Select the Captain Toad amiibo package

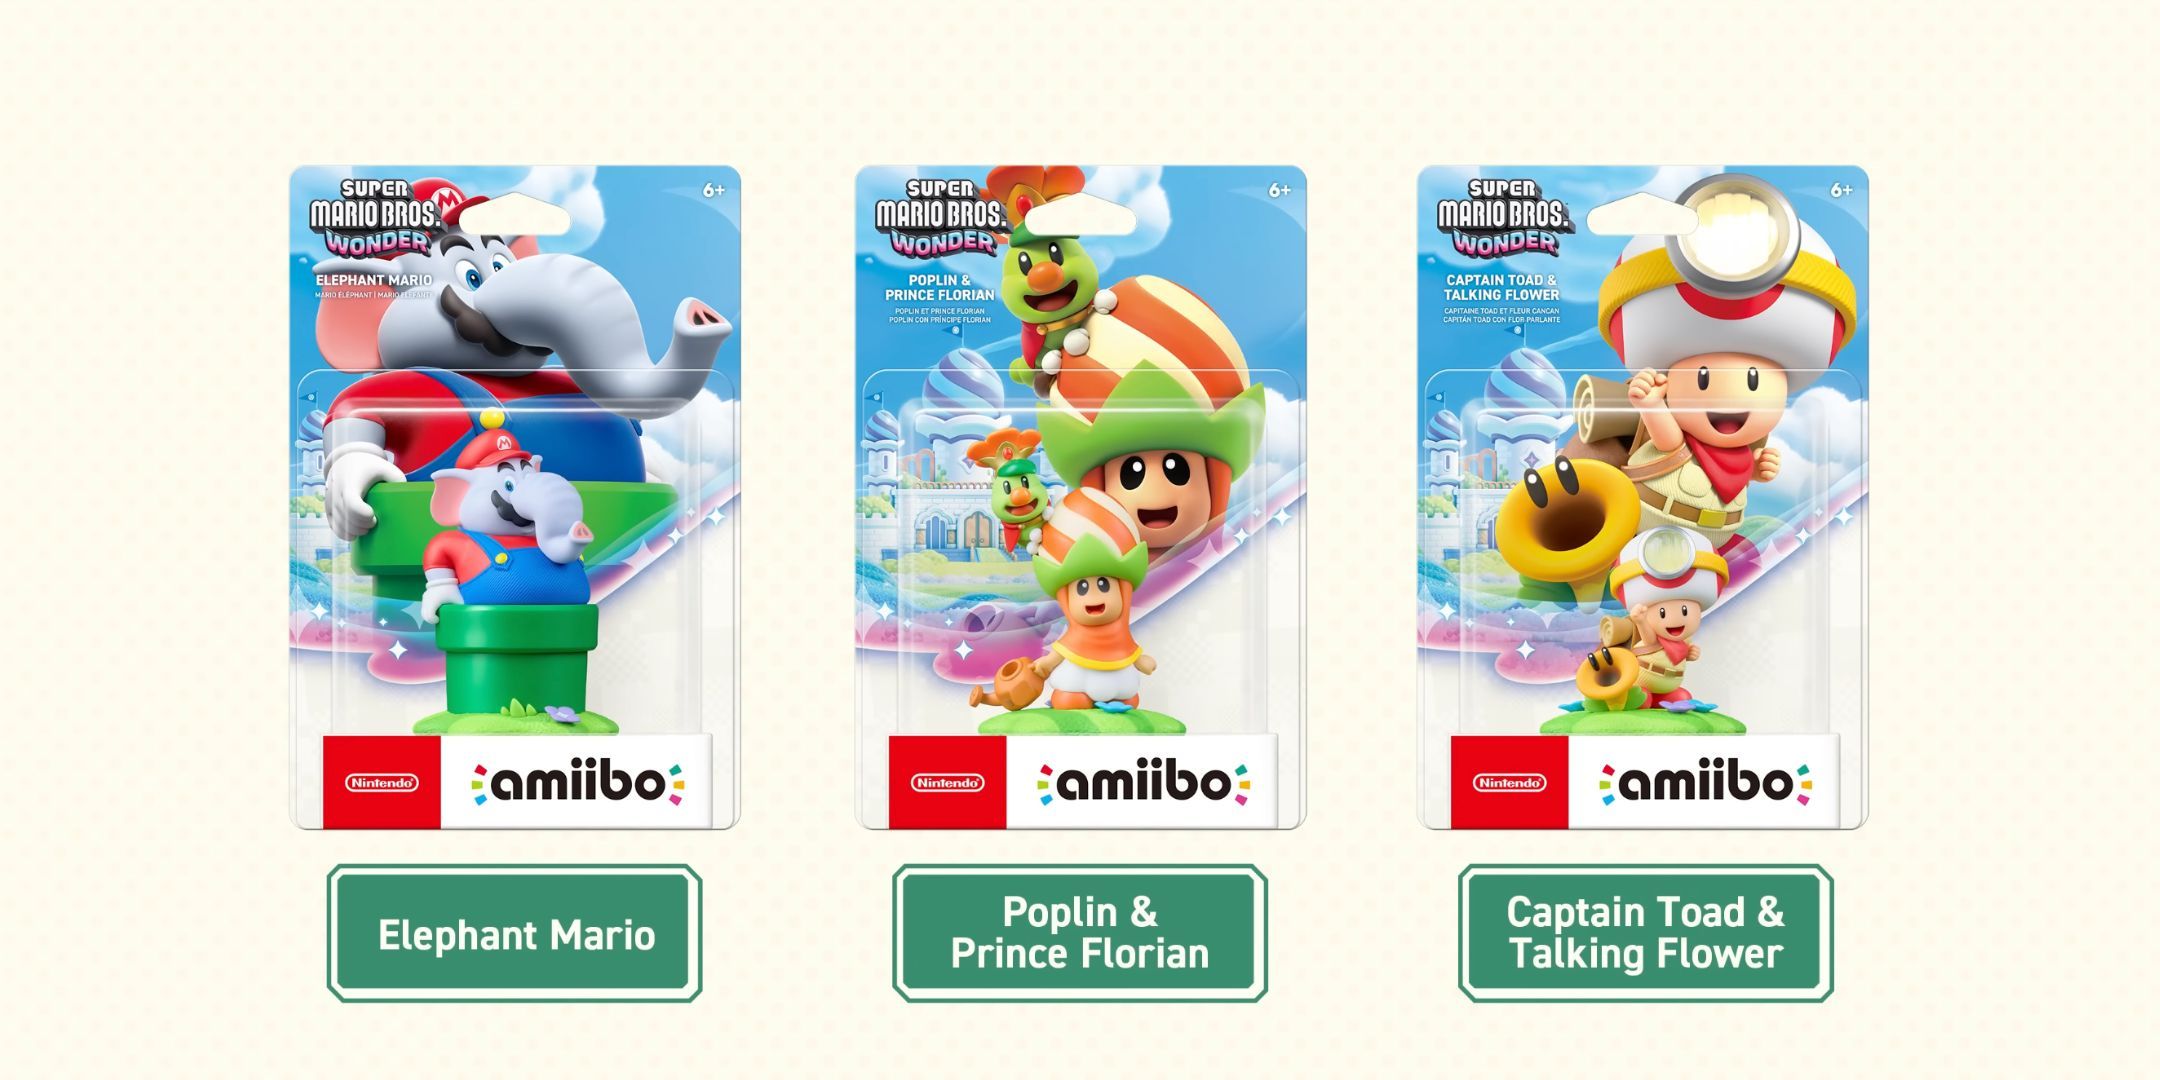point(1643,497)
